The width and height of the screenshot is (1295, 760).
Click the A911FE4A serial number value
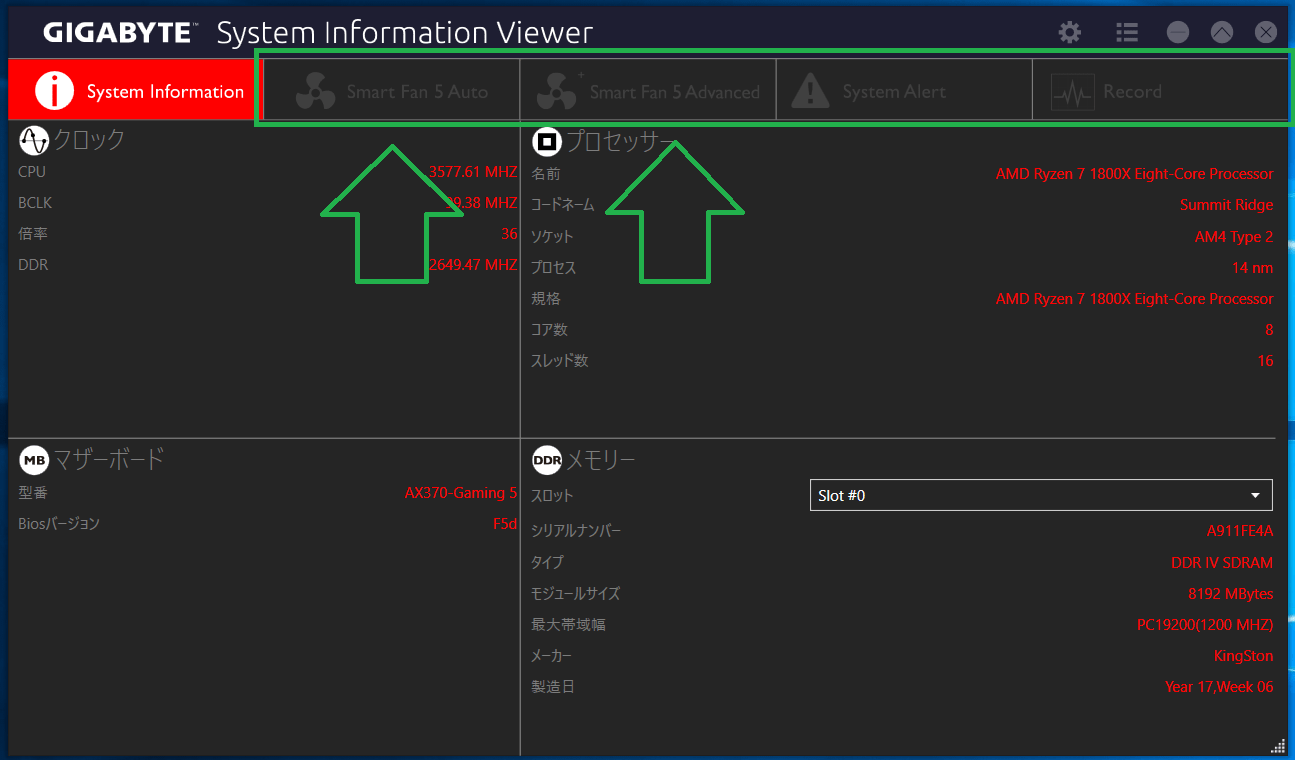[1239, 531]
